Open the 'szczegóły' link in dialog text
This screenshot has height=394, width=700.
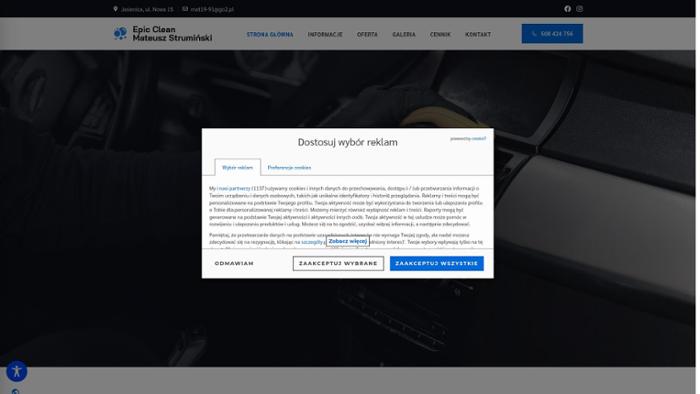(313, 243)
